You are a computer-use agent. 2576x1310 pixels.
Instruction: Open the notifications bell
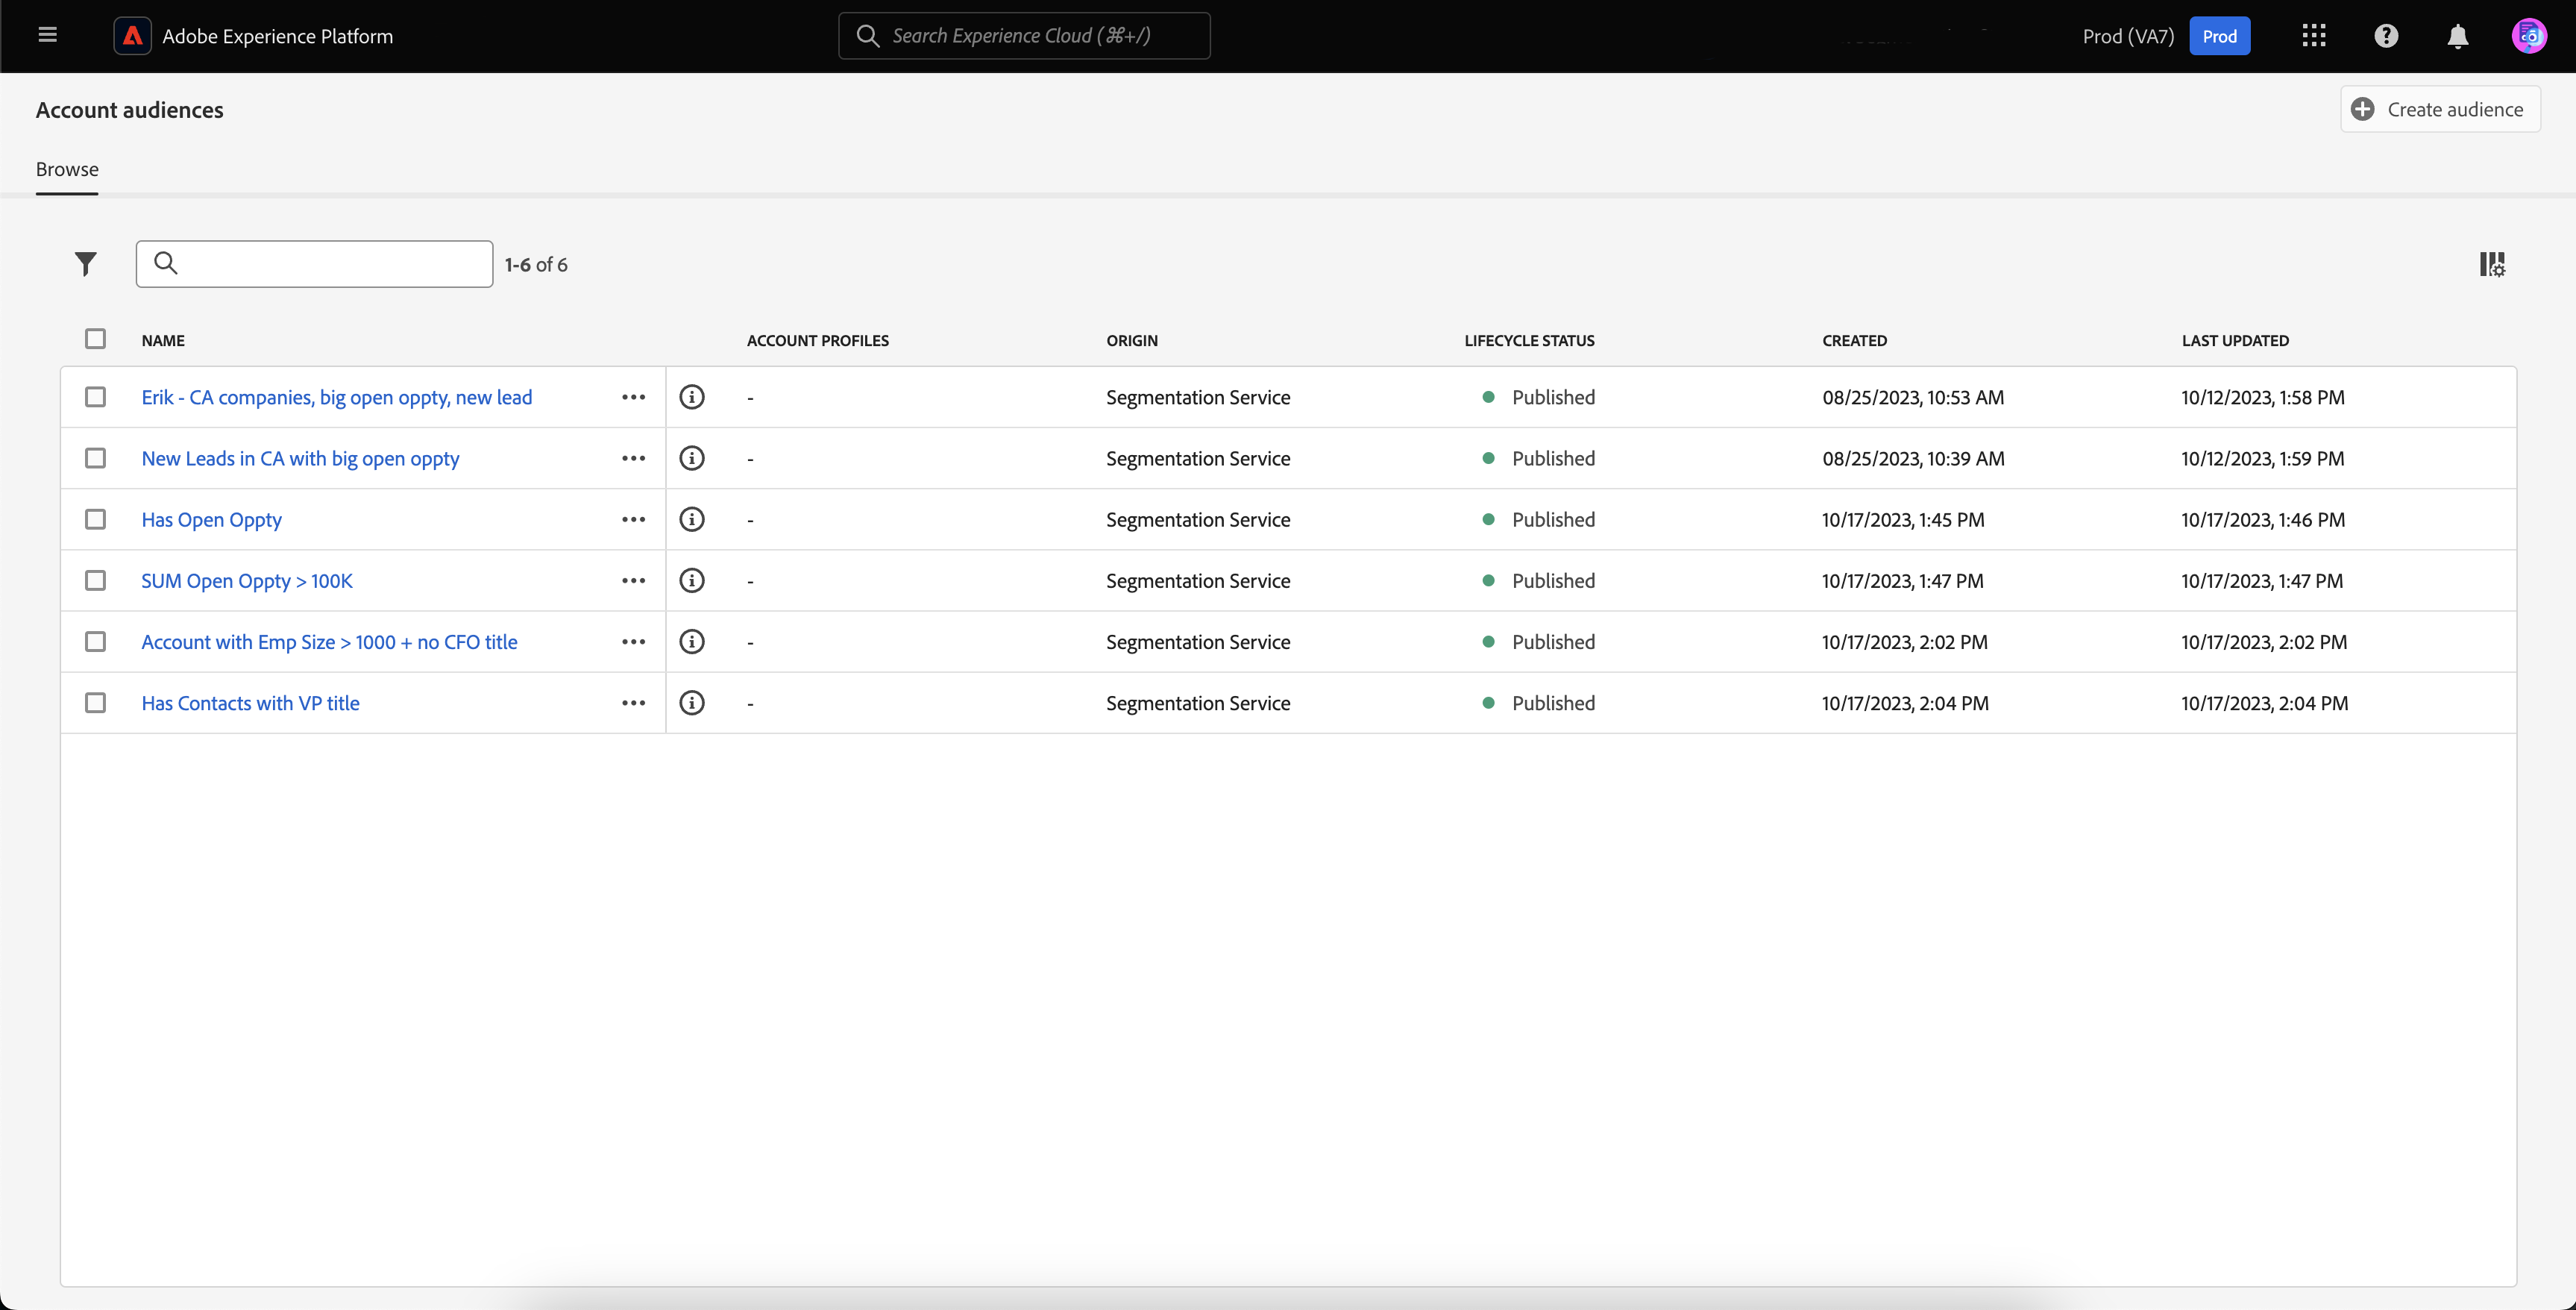pos(2457,36)
